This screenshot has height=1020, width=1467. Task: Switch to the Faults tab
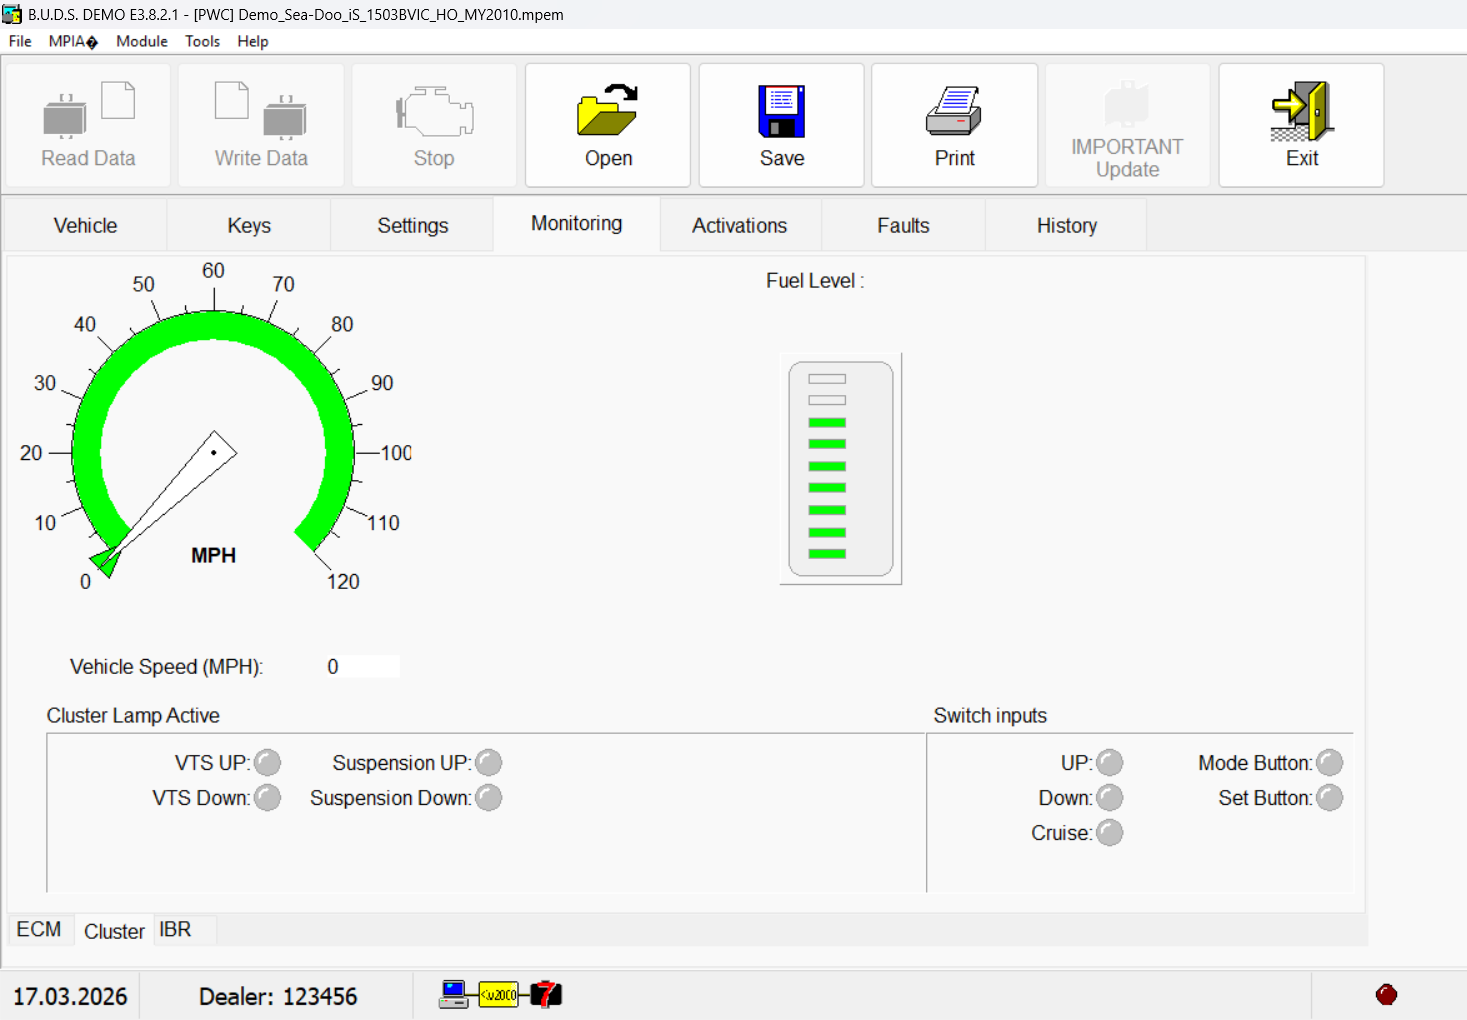point(903,225)
